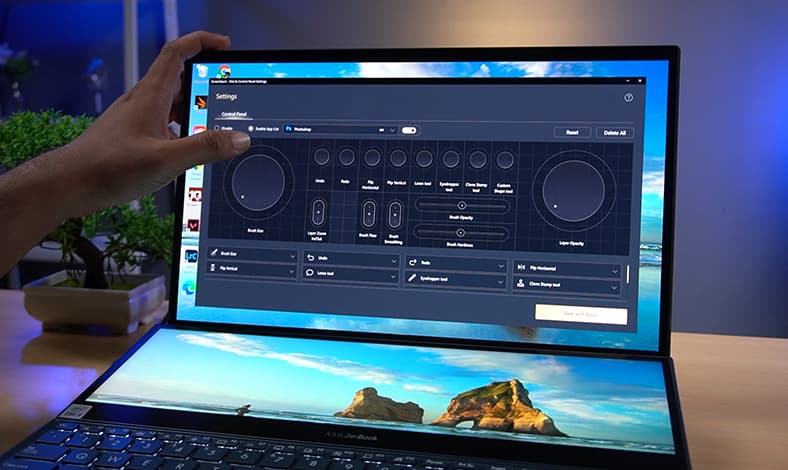Expand the Flip Vertical function dropdown
This screenshot has height=470, width=788.
click(291, 271)
